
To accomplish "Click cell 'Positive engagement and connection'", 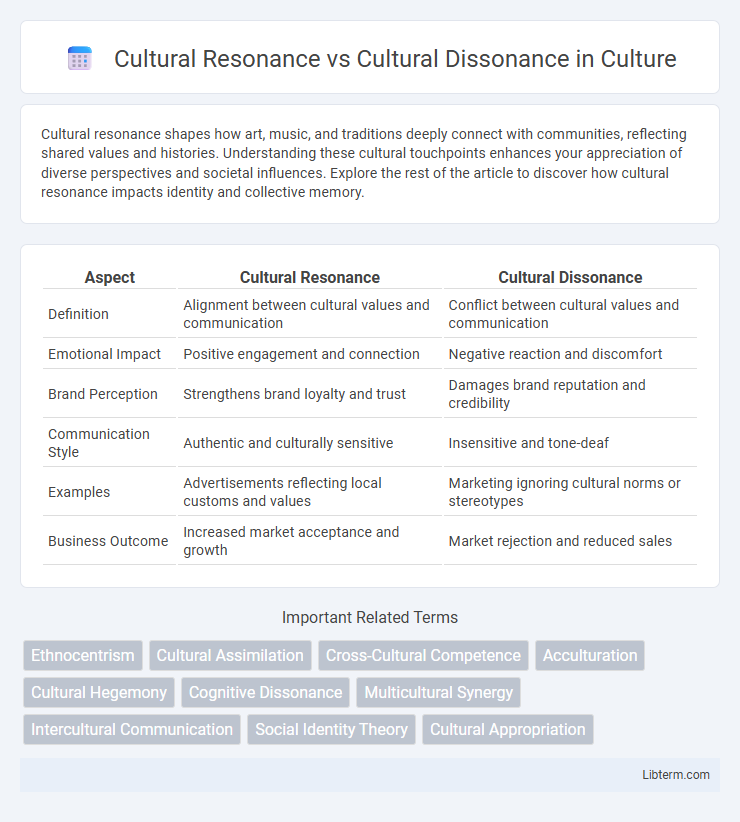I will [x=310, y=354].
